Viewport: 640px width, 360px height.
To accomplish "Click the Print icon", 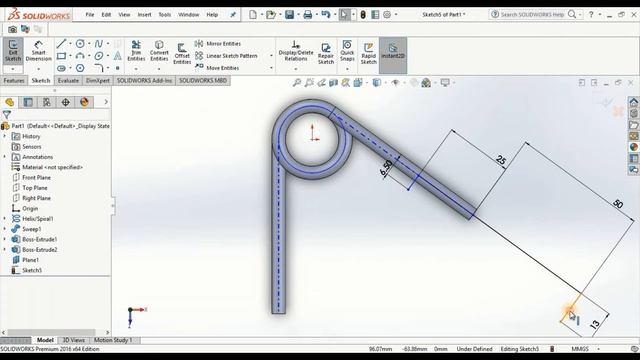I will [x=308, y=15].
